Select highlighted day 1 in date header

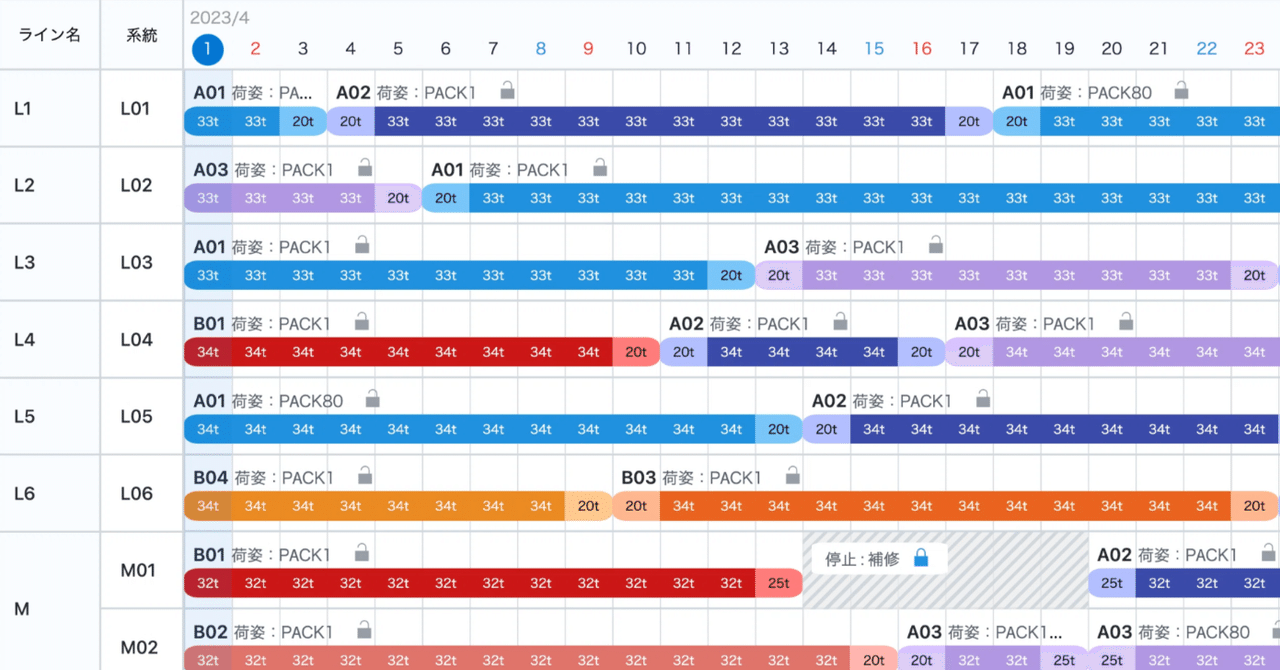tap(208, 49)
